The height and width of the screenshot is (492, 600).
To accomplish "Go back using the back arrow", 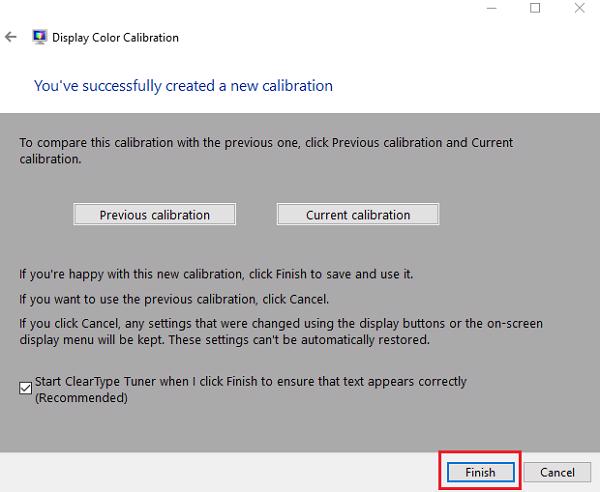I will tap(11, 38).
